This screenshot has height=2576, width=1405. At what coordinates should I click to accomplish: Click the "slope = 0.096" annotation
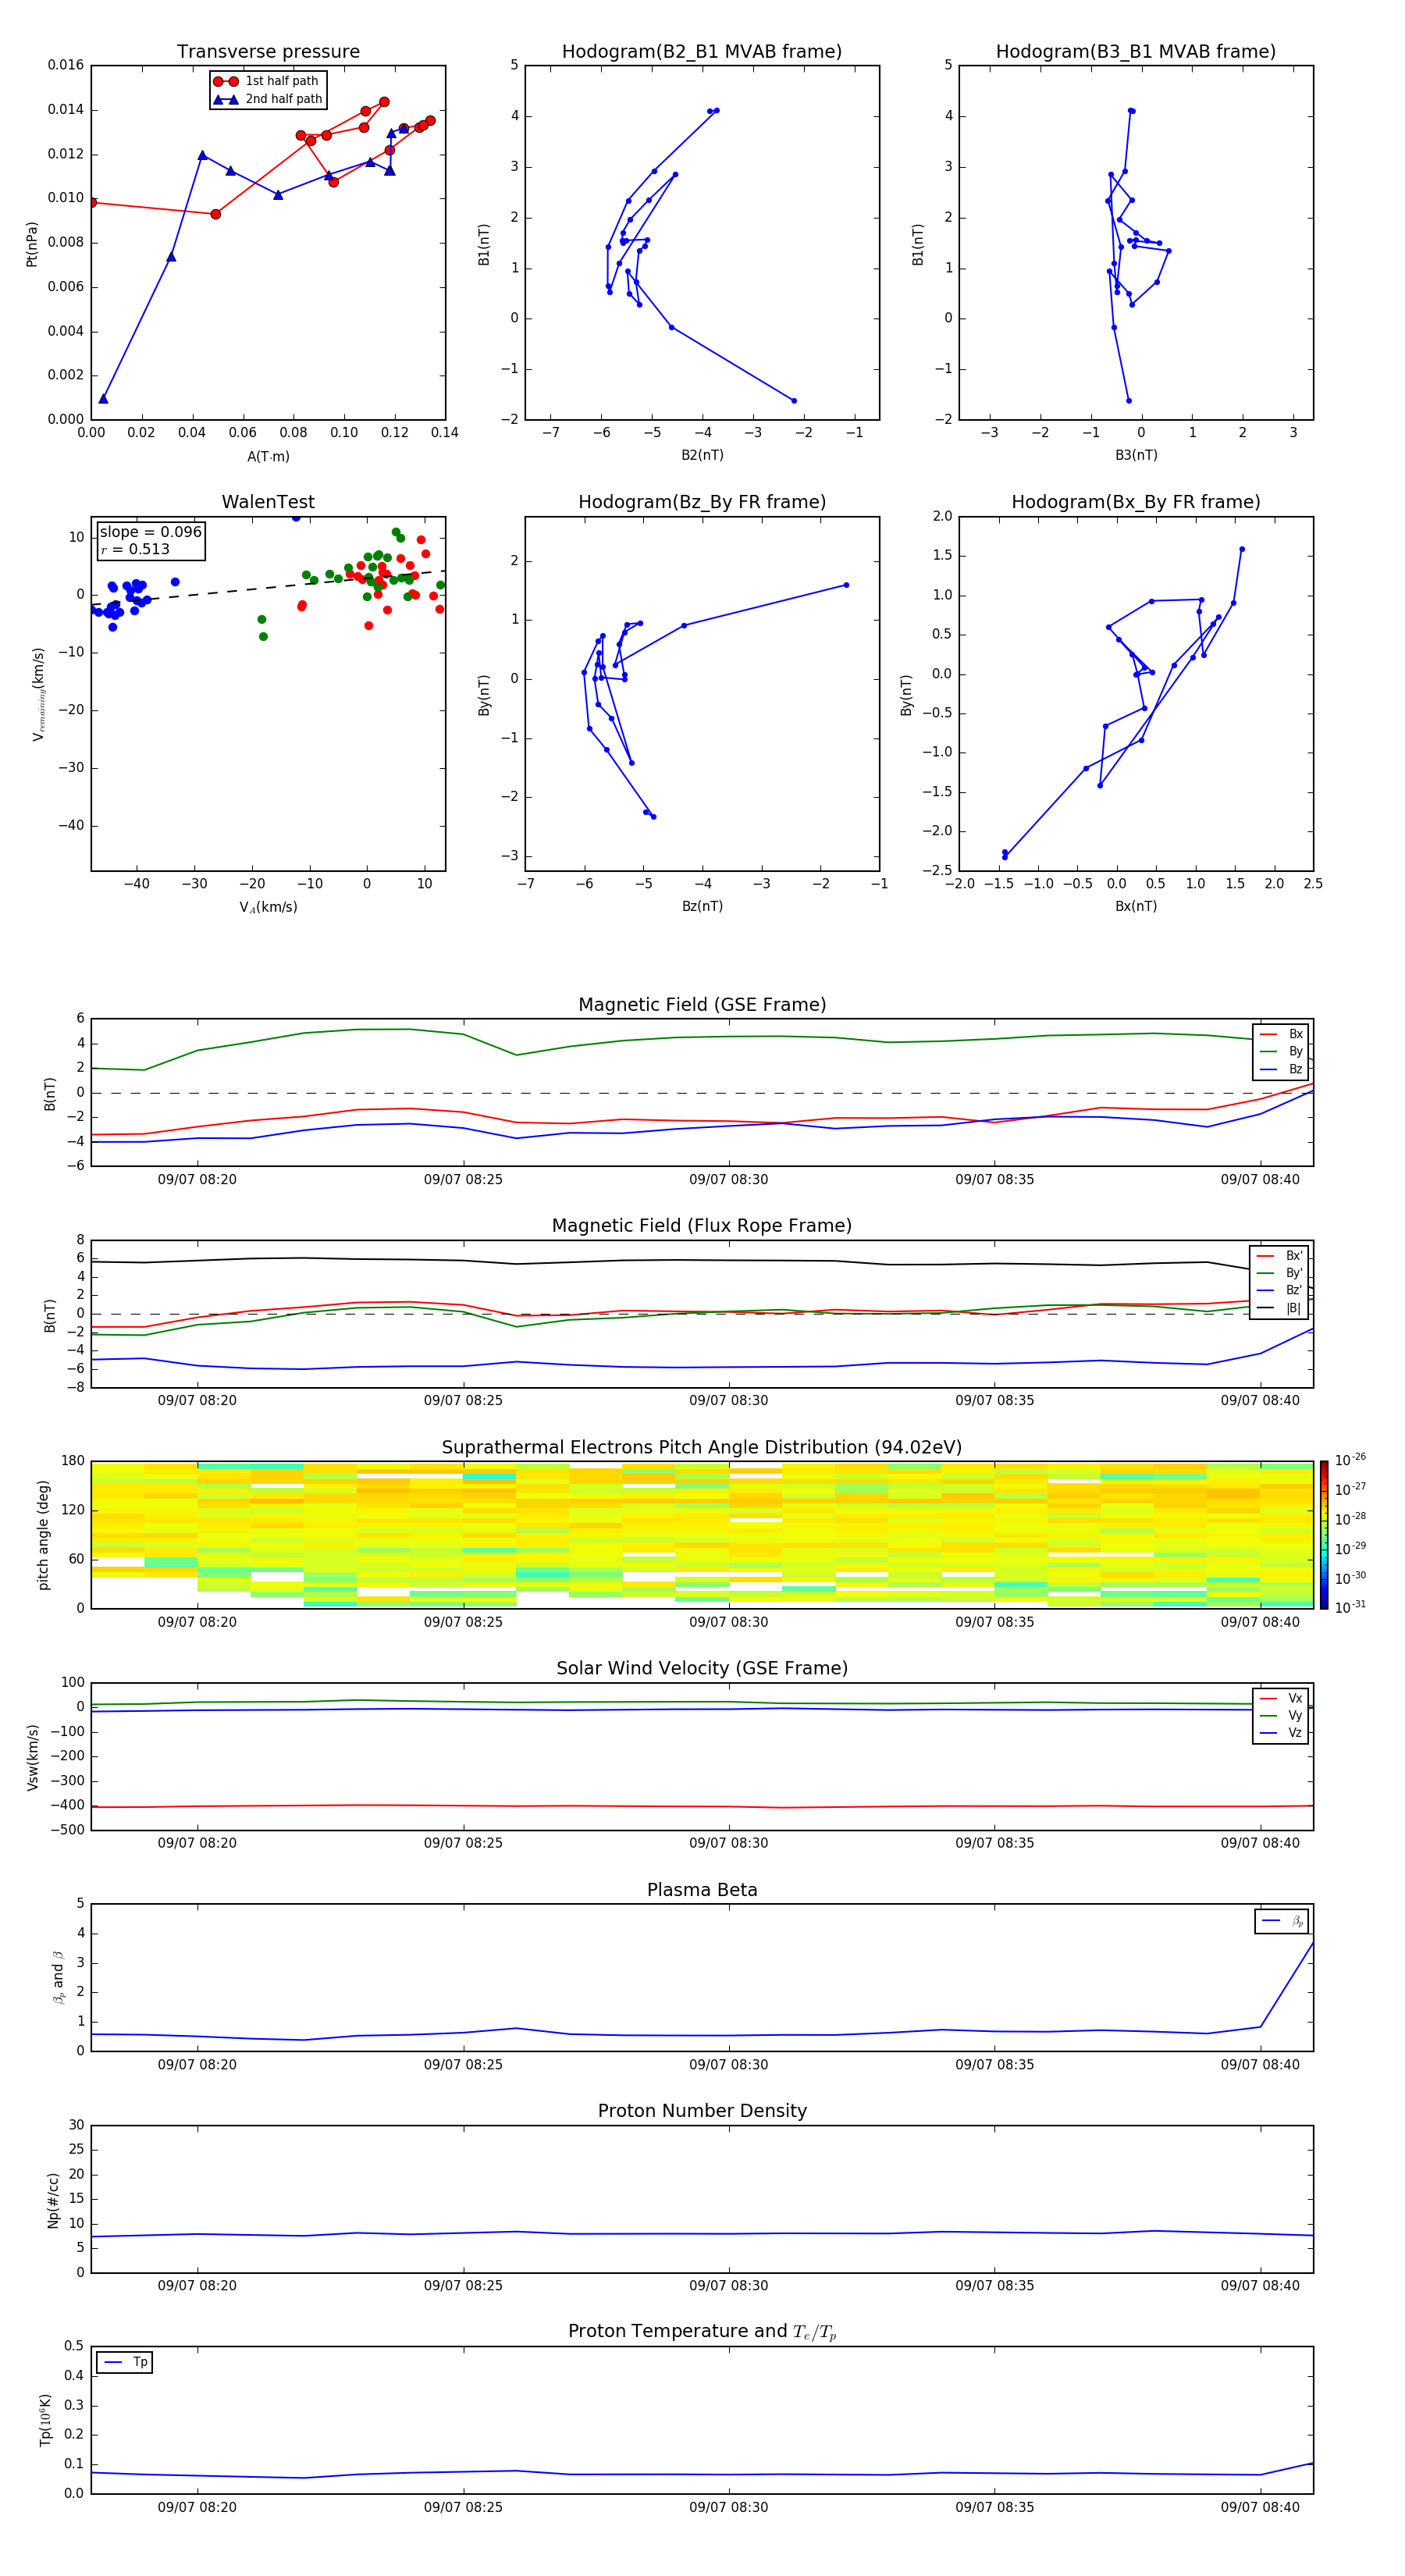pos(150,532)
